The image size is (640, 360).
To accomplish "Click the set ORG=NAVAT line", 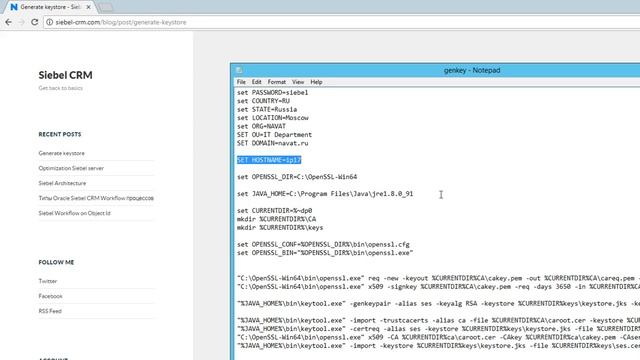I will 261,126.
